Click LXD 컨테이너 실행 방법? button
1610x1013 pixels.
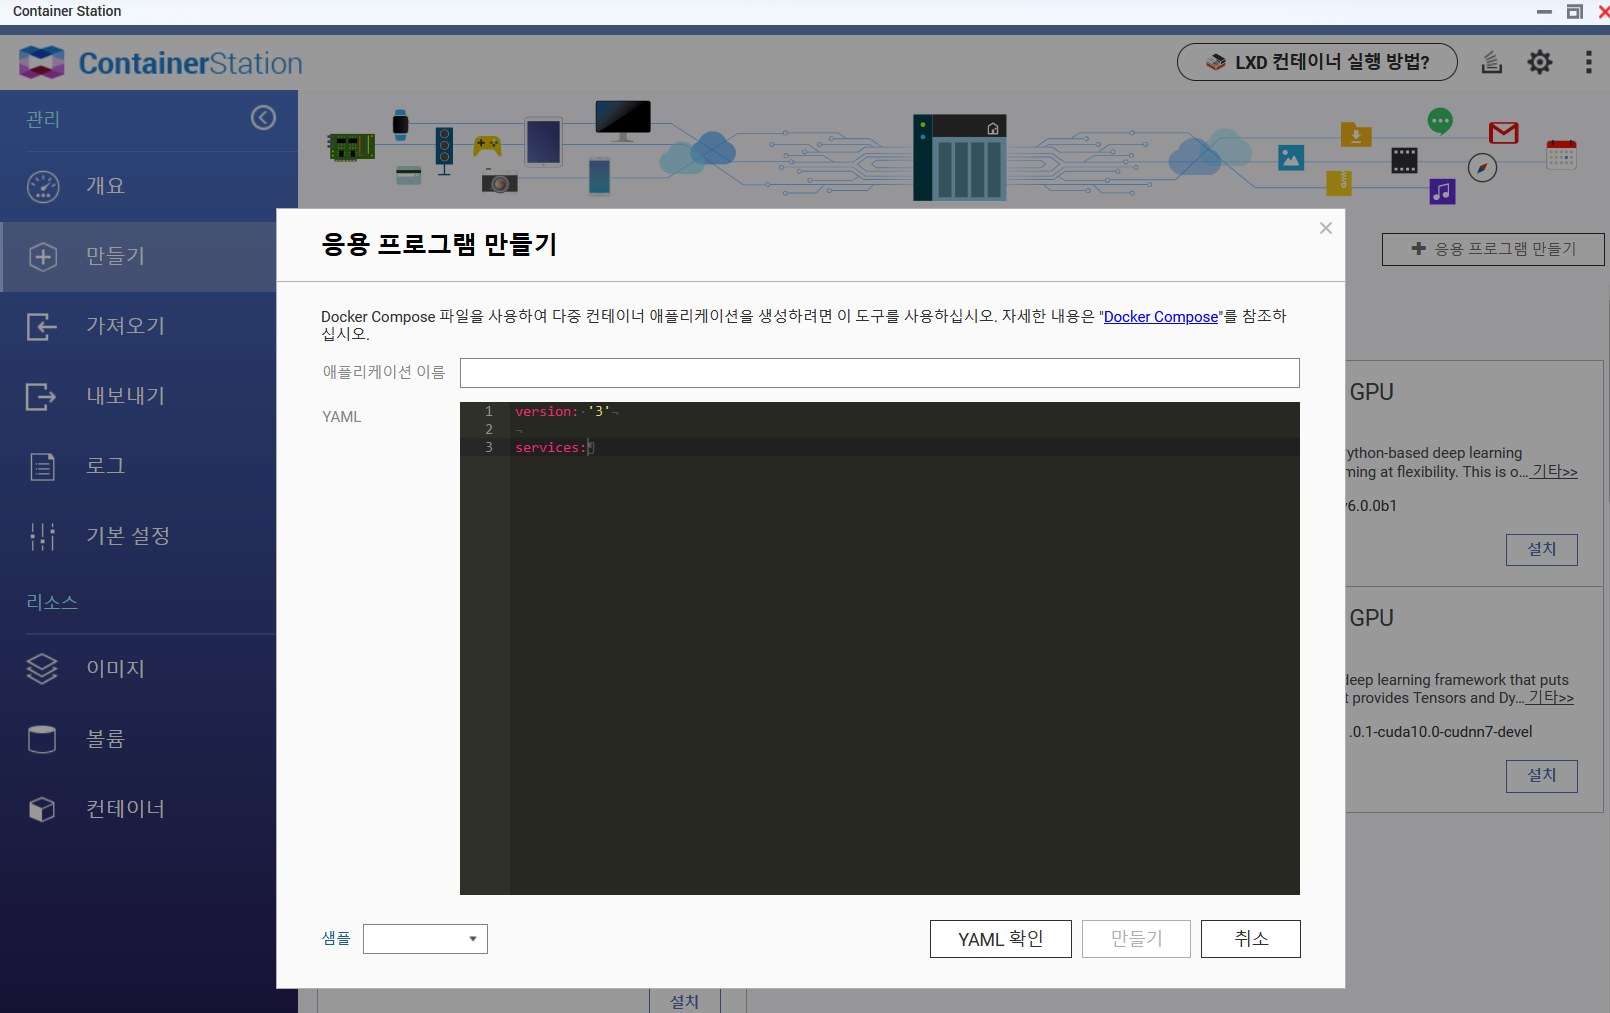[x=1317, y=62]
